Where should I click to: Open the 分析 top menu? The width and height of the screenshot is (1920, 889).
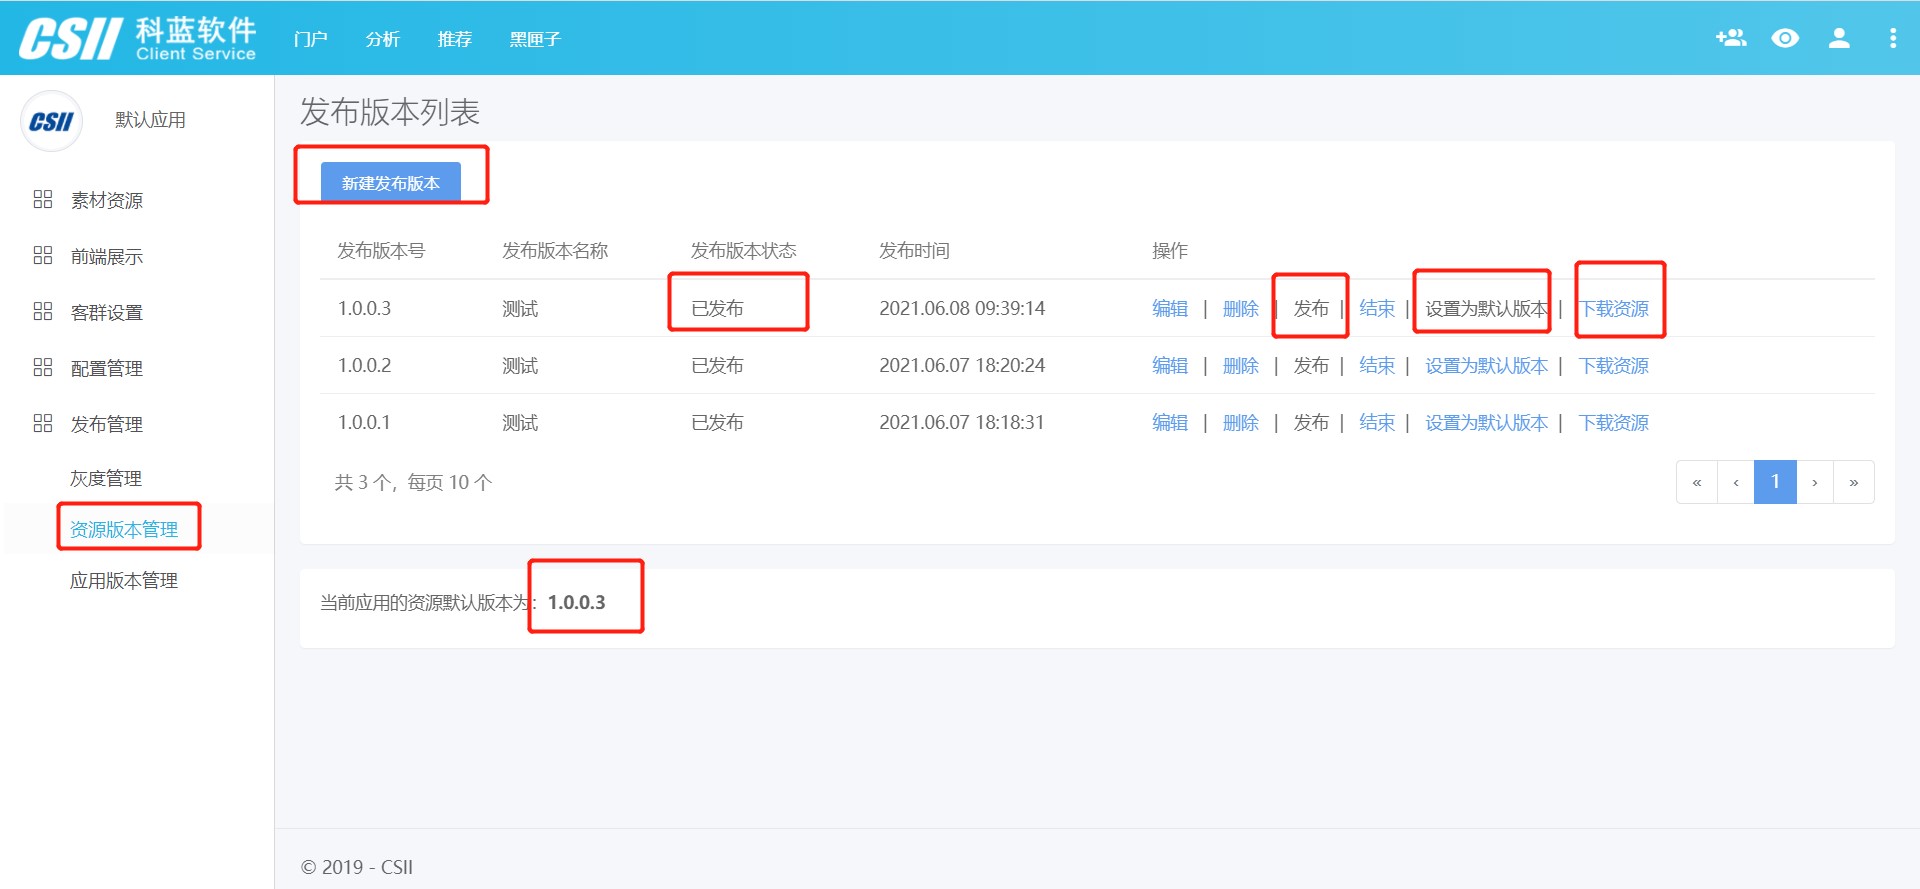[x=382, y=39]
